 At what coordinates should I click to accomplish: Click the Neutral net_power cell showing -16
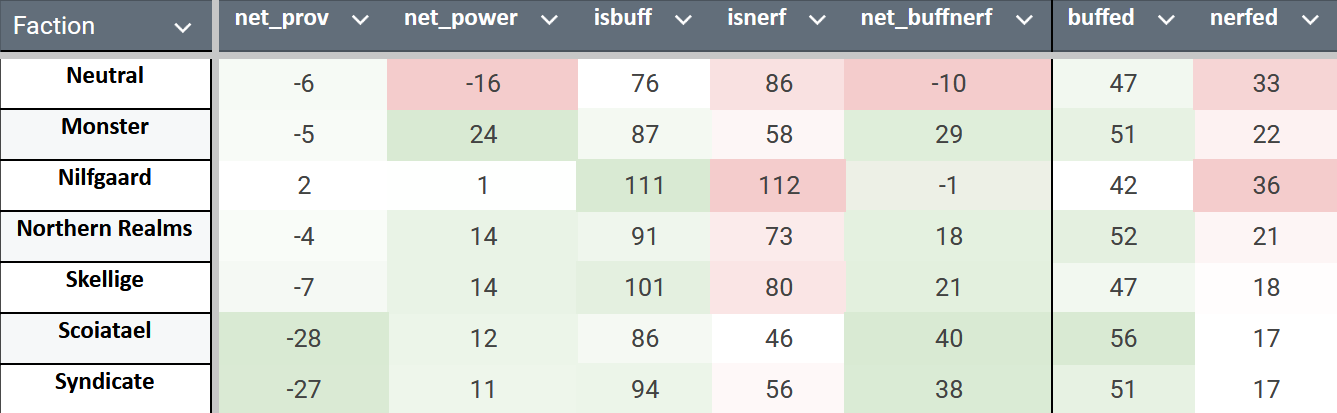[482, 84]
